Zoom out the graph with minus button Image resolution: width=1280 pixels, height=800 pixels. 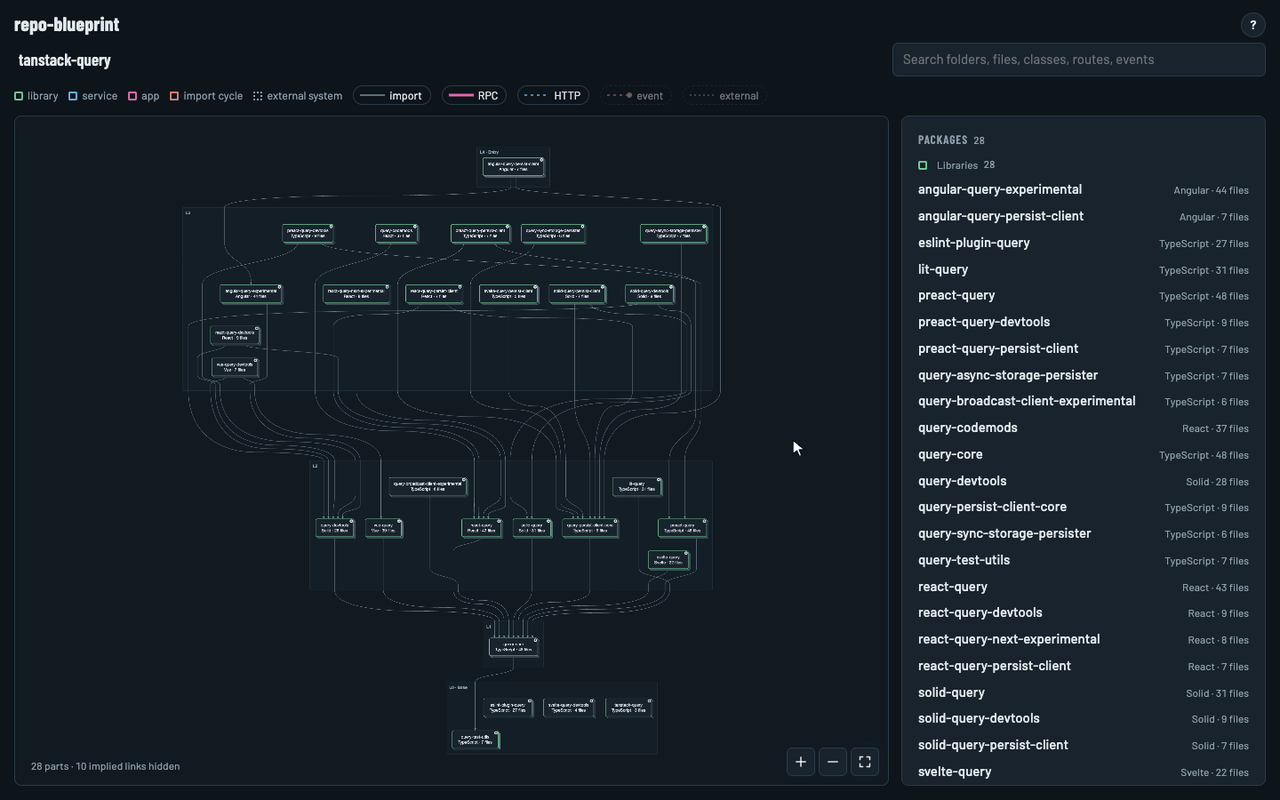[833, 762]
